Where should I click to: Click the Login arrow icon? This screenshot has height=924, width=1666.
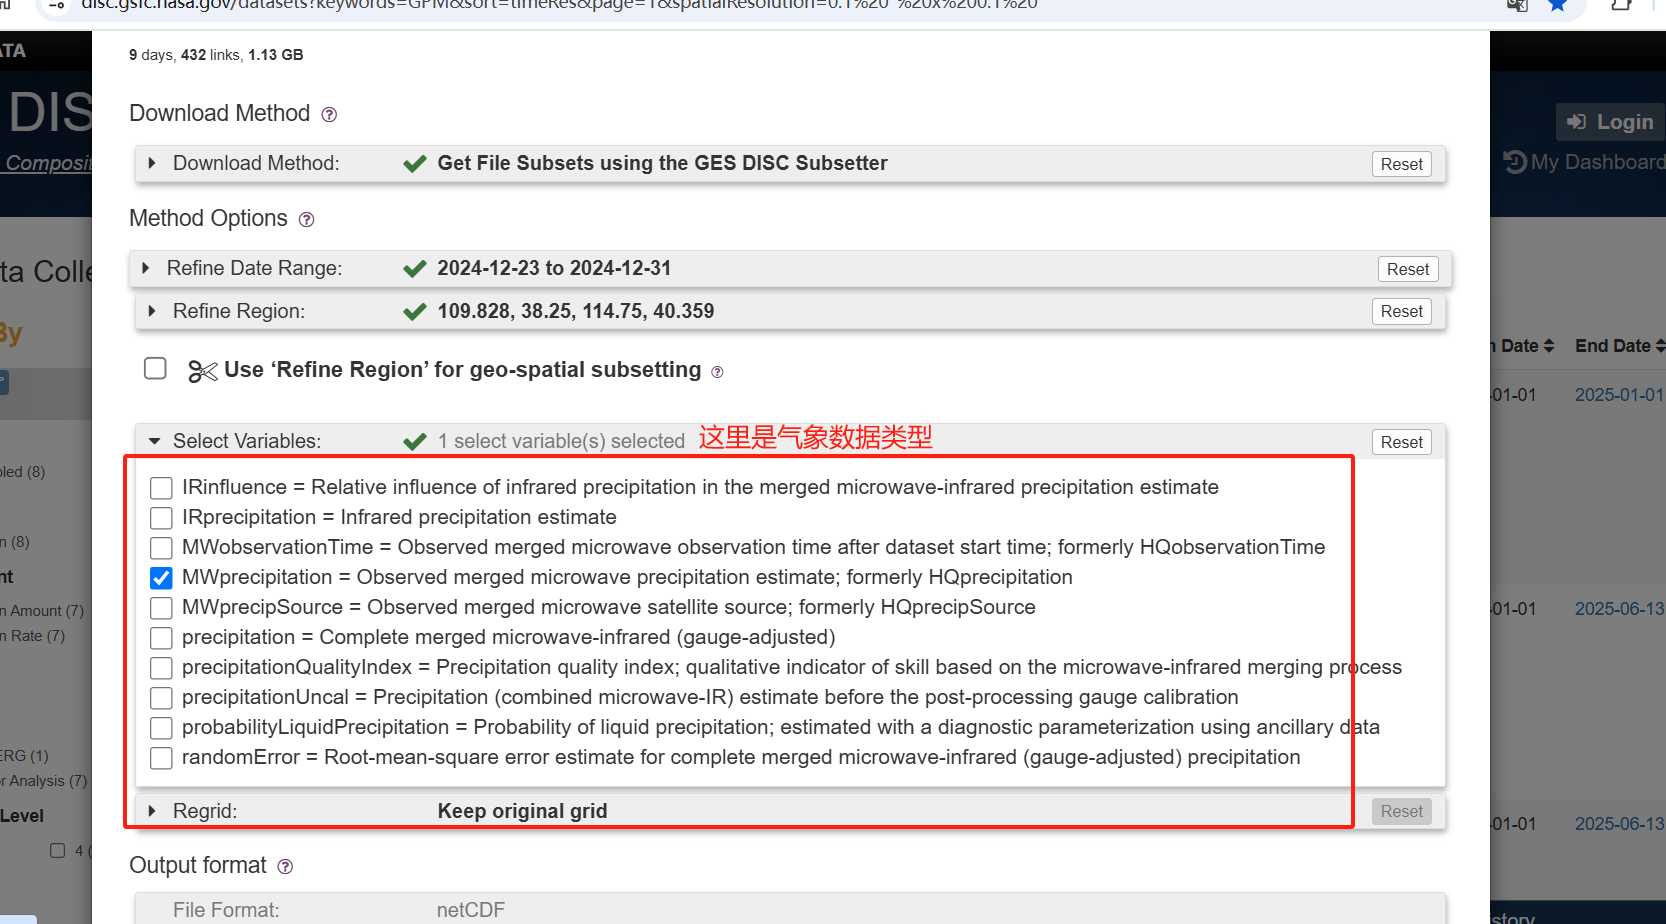tap(1577, 122)
